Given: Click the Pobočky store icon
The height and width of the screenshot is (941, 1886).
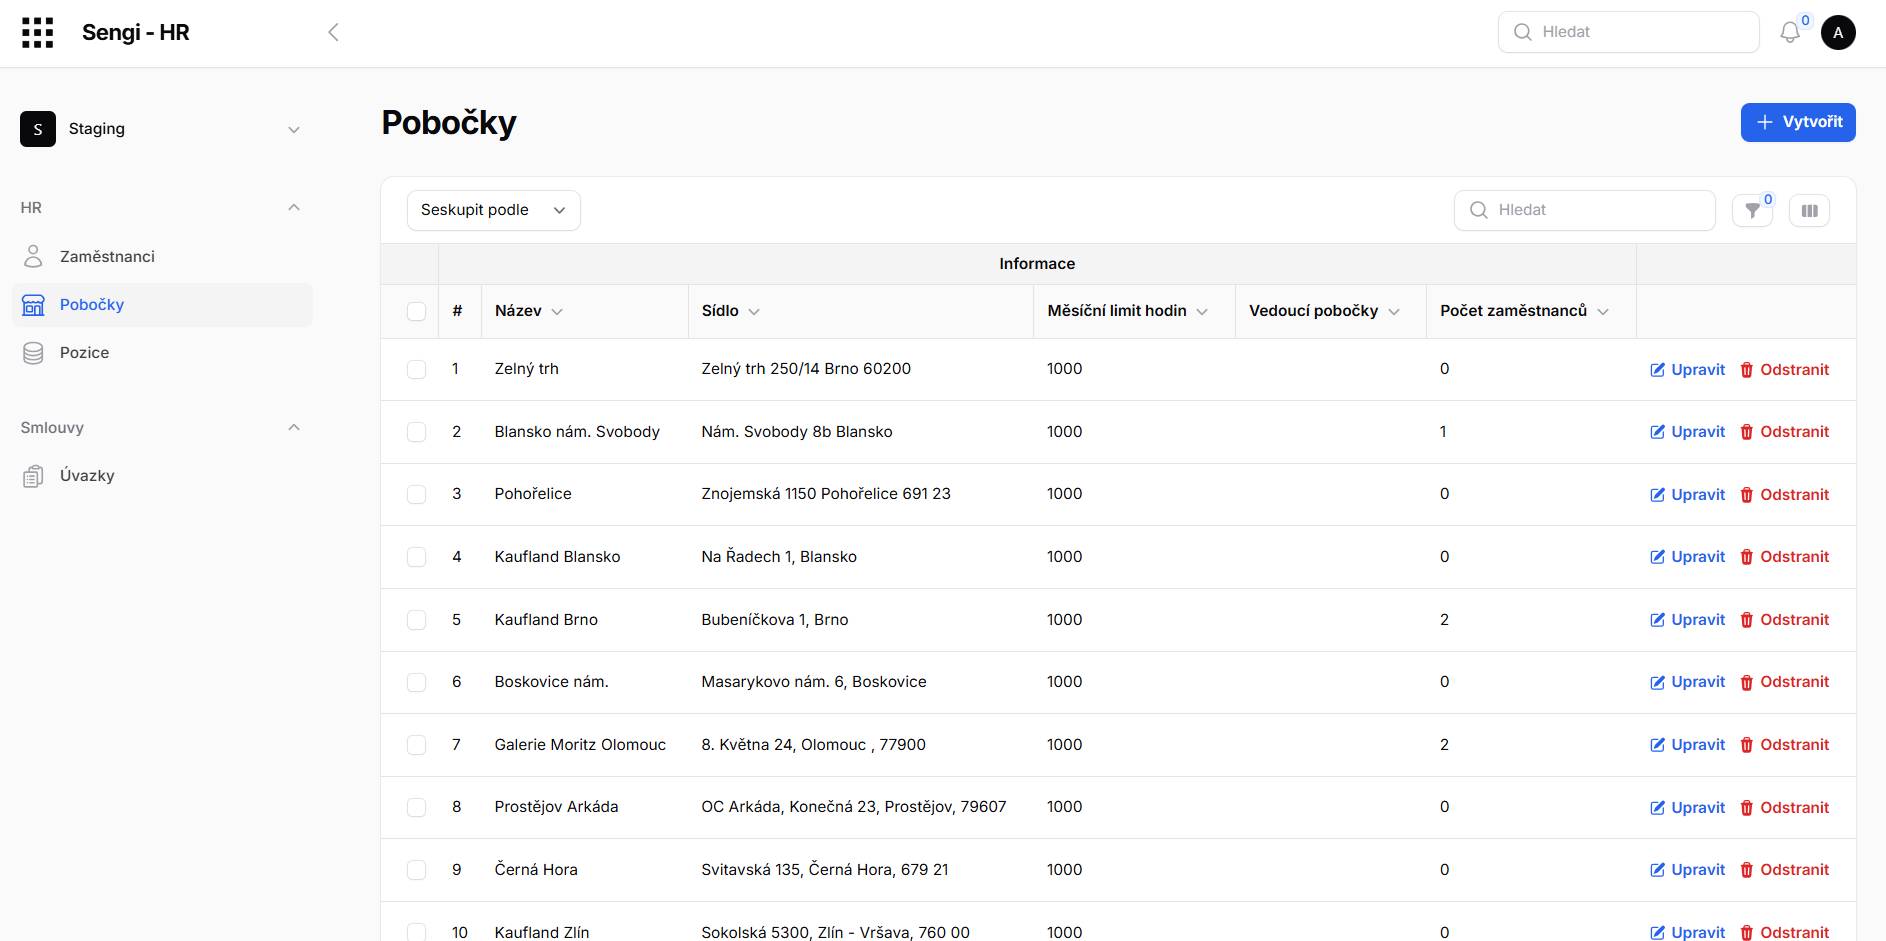Looking at the screenshot, I should [33, 305].
